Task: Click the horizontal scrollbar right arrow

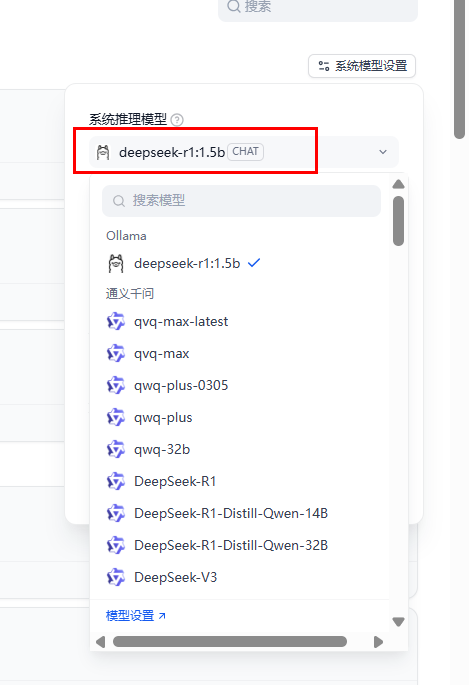Action: point(378,642)
